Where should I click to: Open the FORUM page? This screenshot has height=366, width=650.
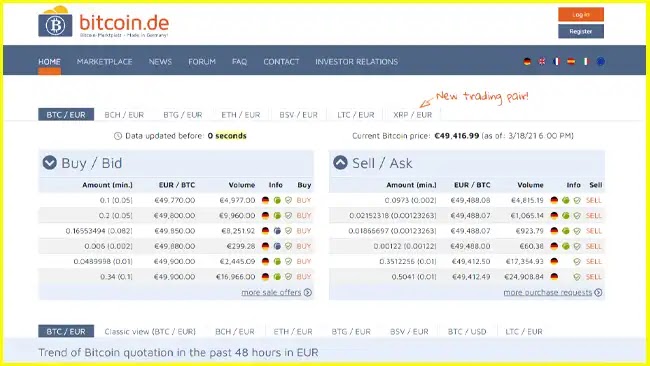[x=202, y=62]
